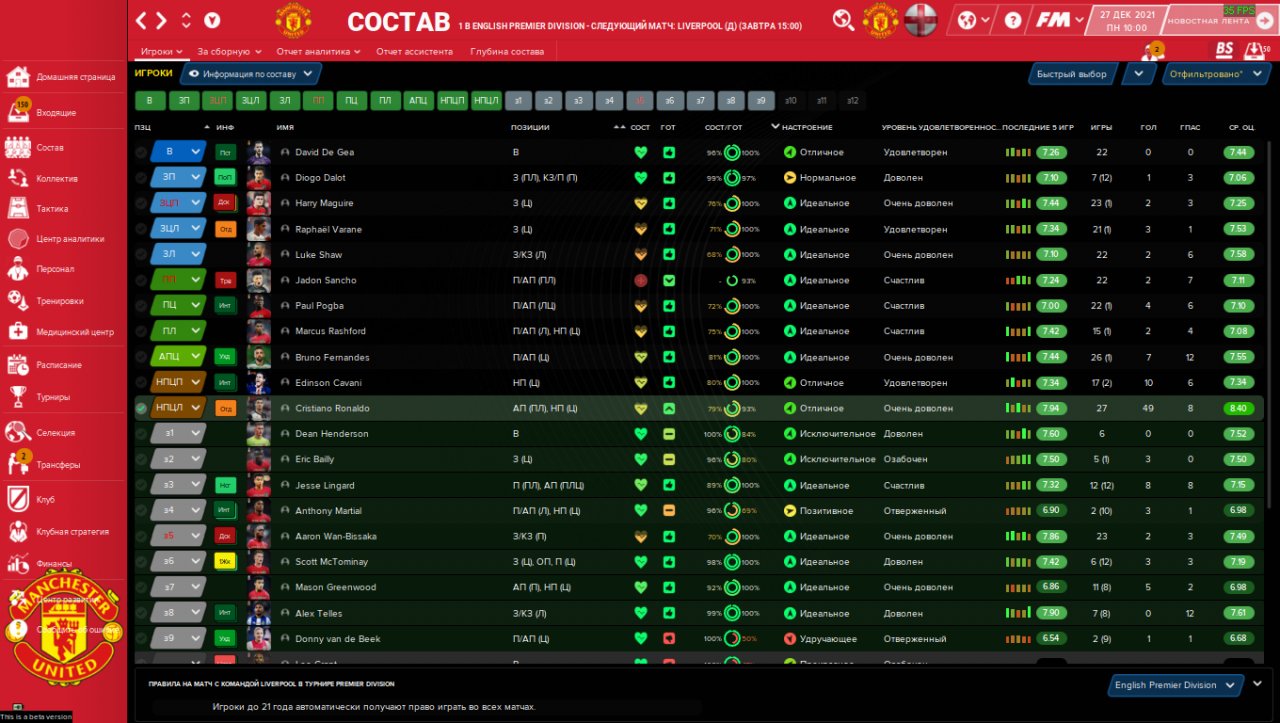Click the England flag icon in header
Screen dimensions: 1280x723
[921, 20]
